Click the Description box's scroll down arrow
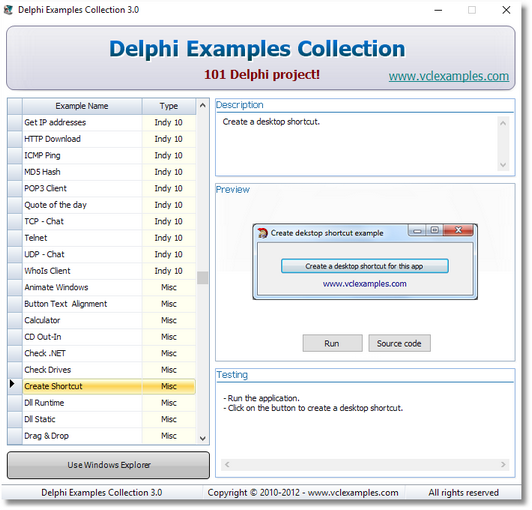 point(503,165)
